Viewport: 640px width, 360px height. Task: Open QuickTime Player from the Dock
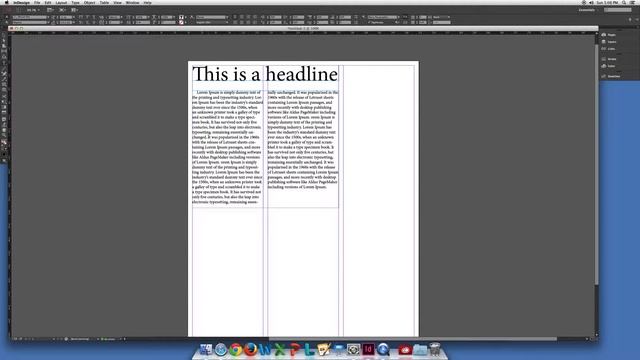(383, 349)
